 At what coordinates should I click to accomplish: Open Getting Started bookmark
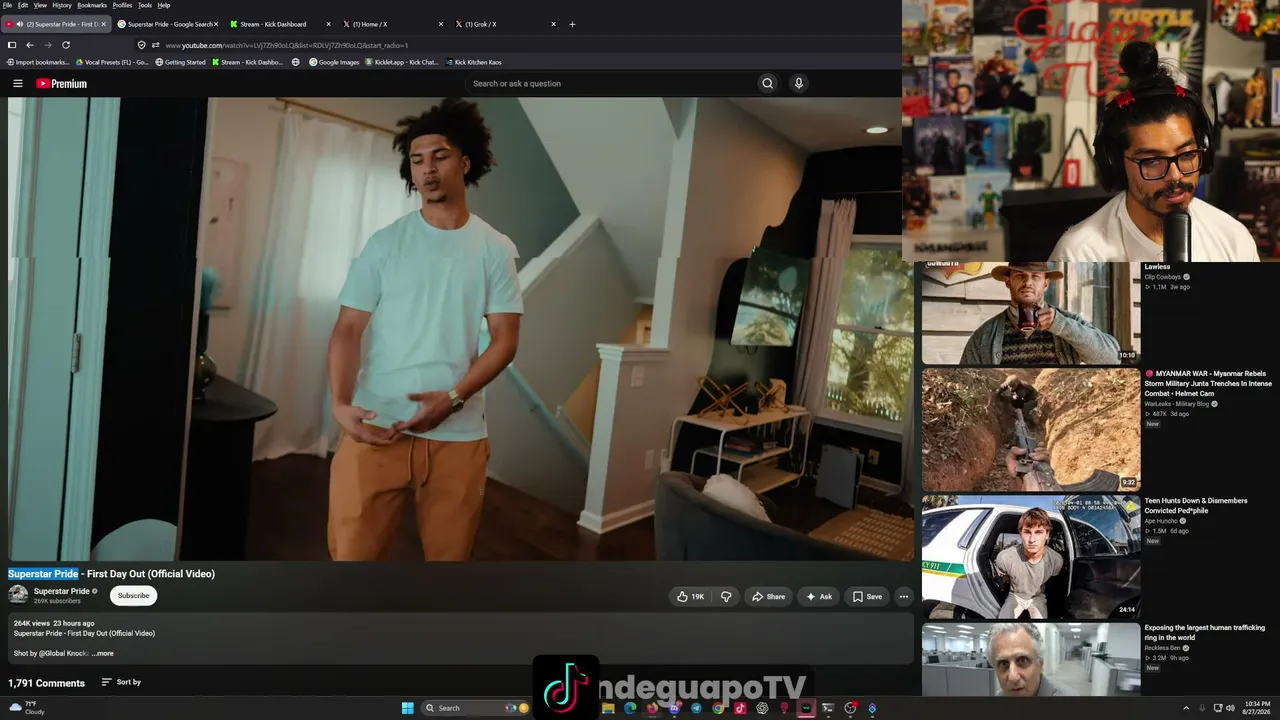click(x=180, y=62)
